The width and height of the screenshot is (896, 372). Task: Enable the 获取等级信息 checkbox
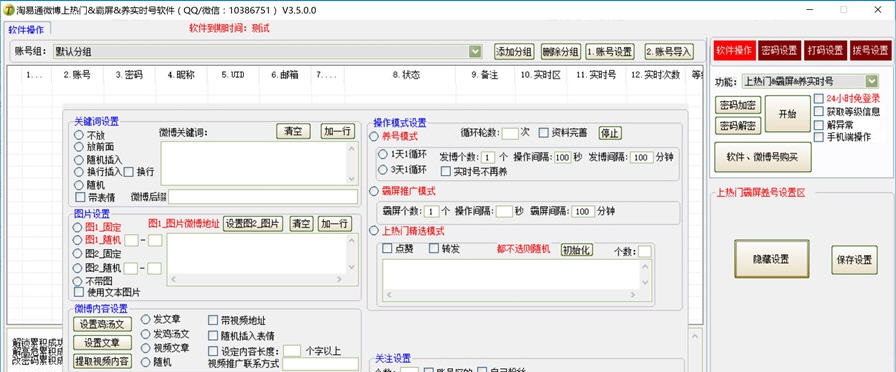pyautogui.click(x=819, y=111)
